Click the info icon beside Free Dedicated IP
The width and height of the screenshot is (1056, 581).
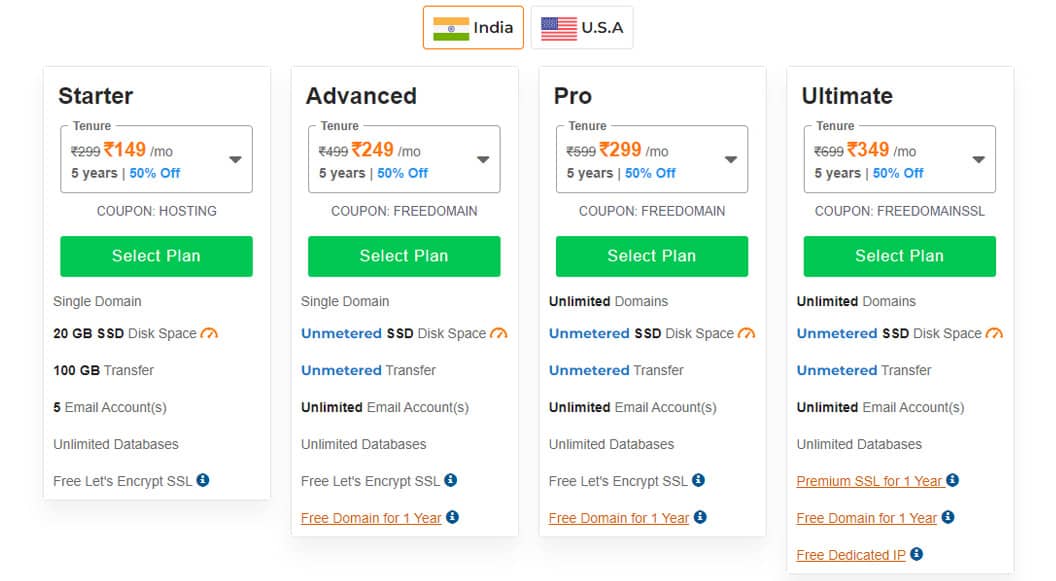916,555
